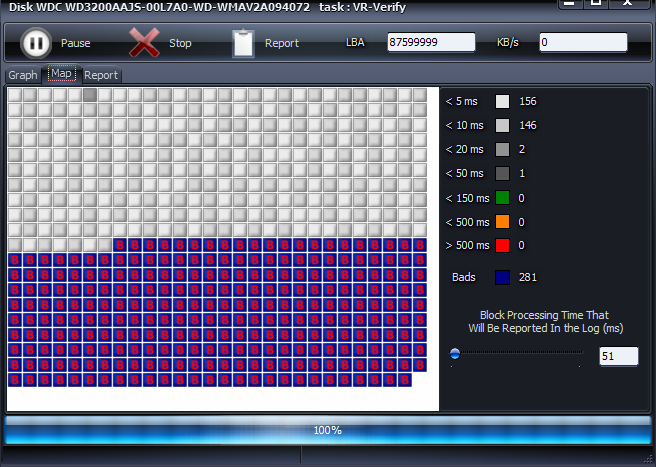
Task: Click the window title with disk name
Action: [208, 7]
